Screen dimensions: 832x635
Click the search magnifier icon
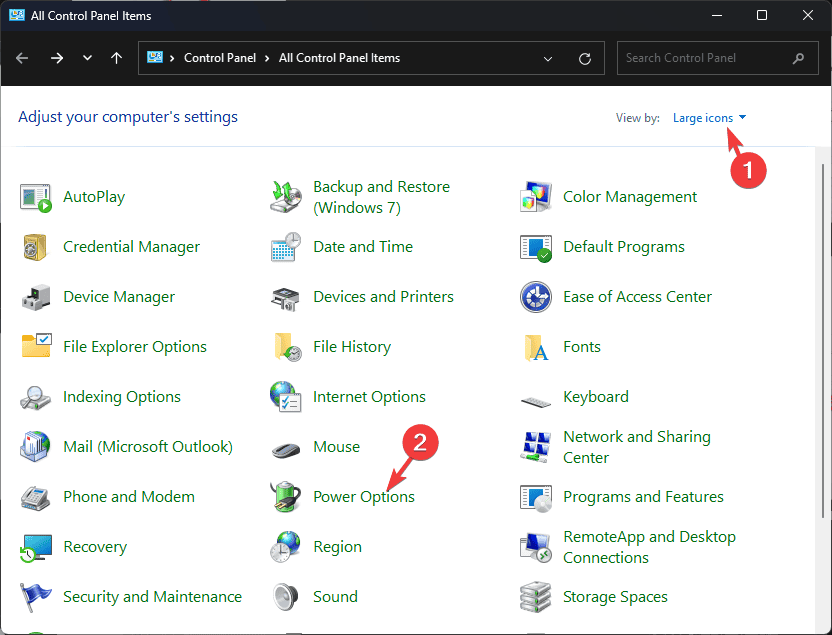pyautogui.click(x=798, y=58)
